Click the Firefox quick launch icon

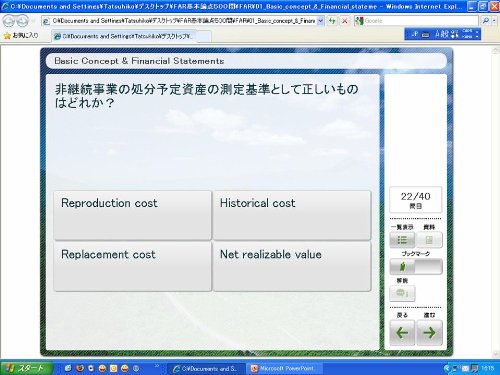[80, 368]
